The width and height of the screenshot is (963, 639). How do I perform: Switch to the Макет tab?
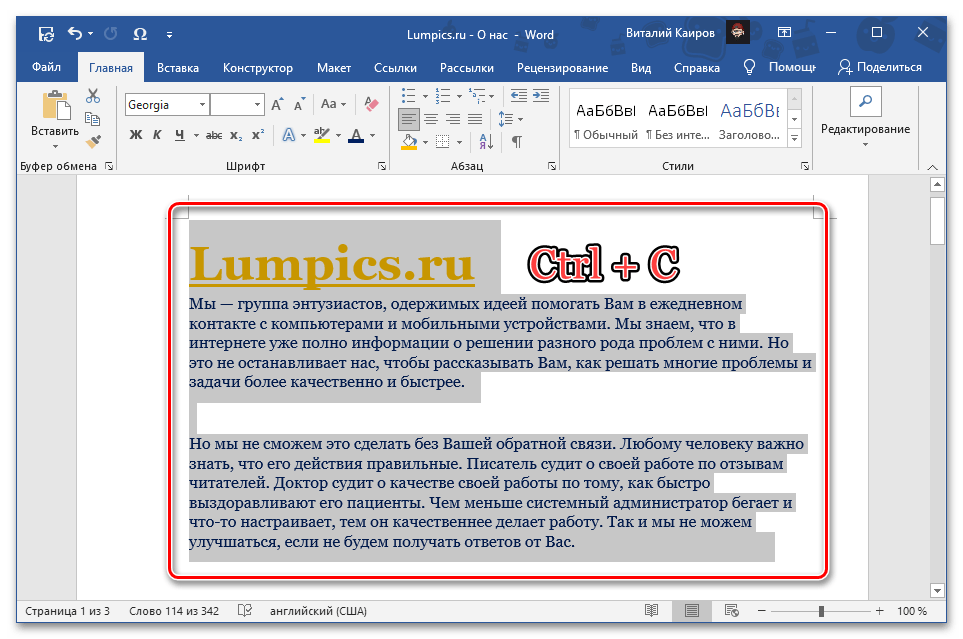[333, 68]
